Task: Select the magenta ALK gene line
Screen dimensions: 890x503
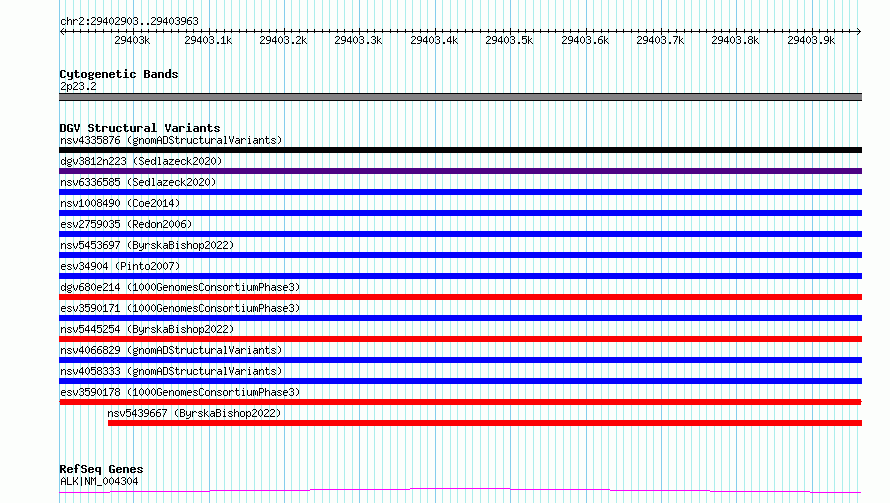Action: point(460,490)
